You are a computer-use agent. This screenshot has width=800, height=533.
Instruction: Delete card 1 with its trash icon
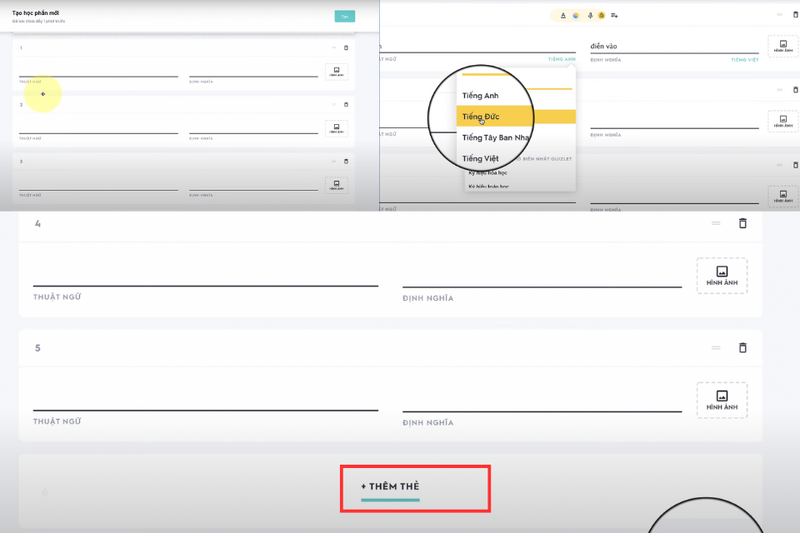(346, 48)
